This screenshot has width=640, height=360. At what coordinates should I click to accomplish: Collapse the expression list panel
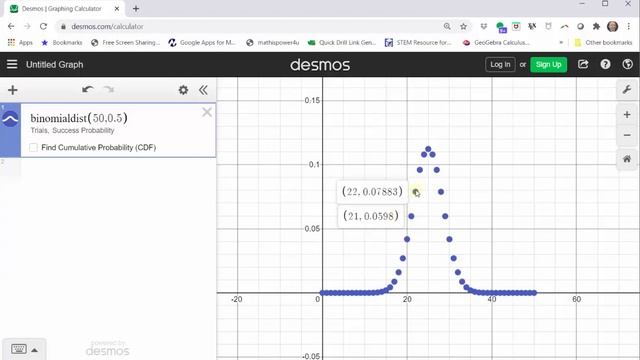click(203, 90)
